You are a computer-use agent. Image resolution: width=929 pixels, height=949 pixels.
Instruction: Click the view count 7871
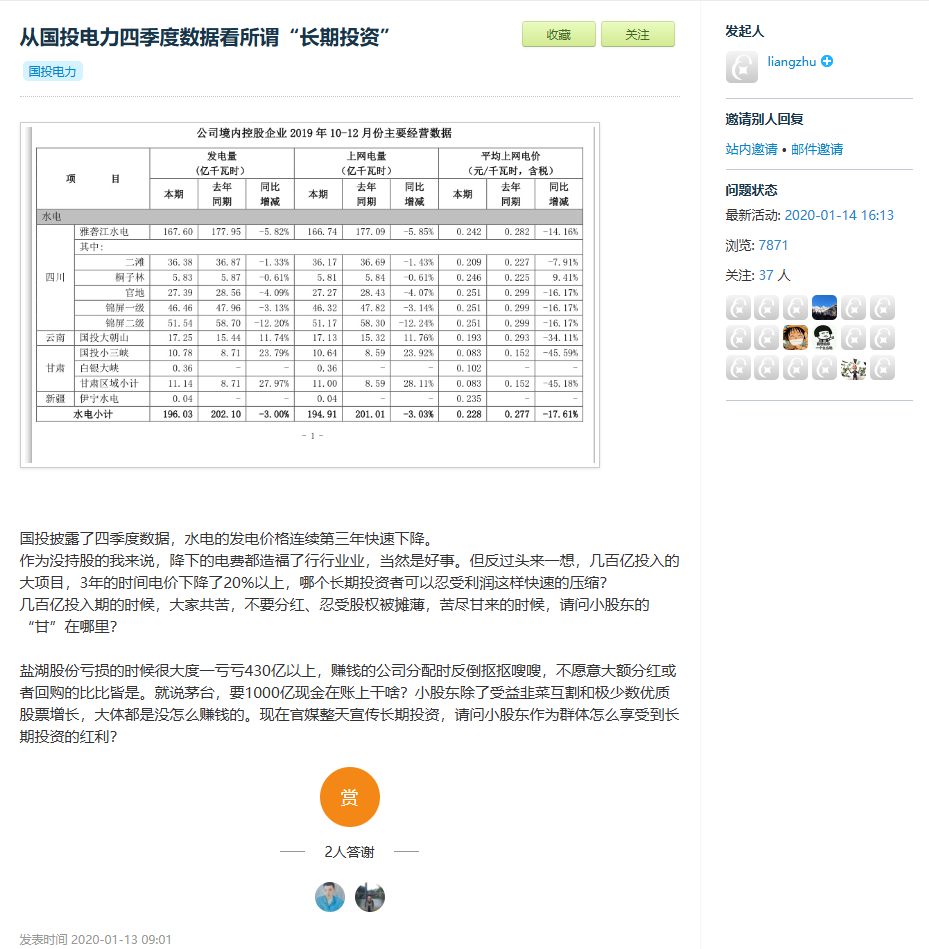773,245
